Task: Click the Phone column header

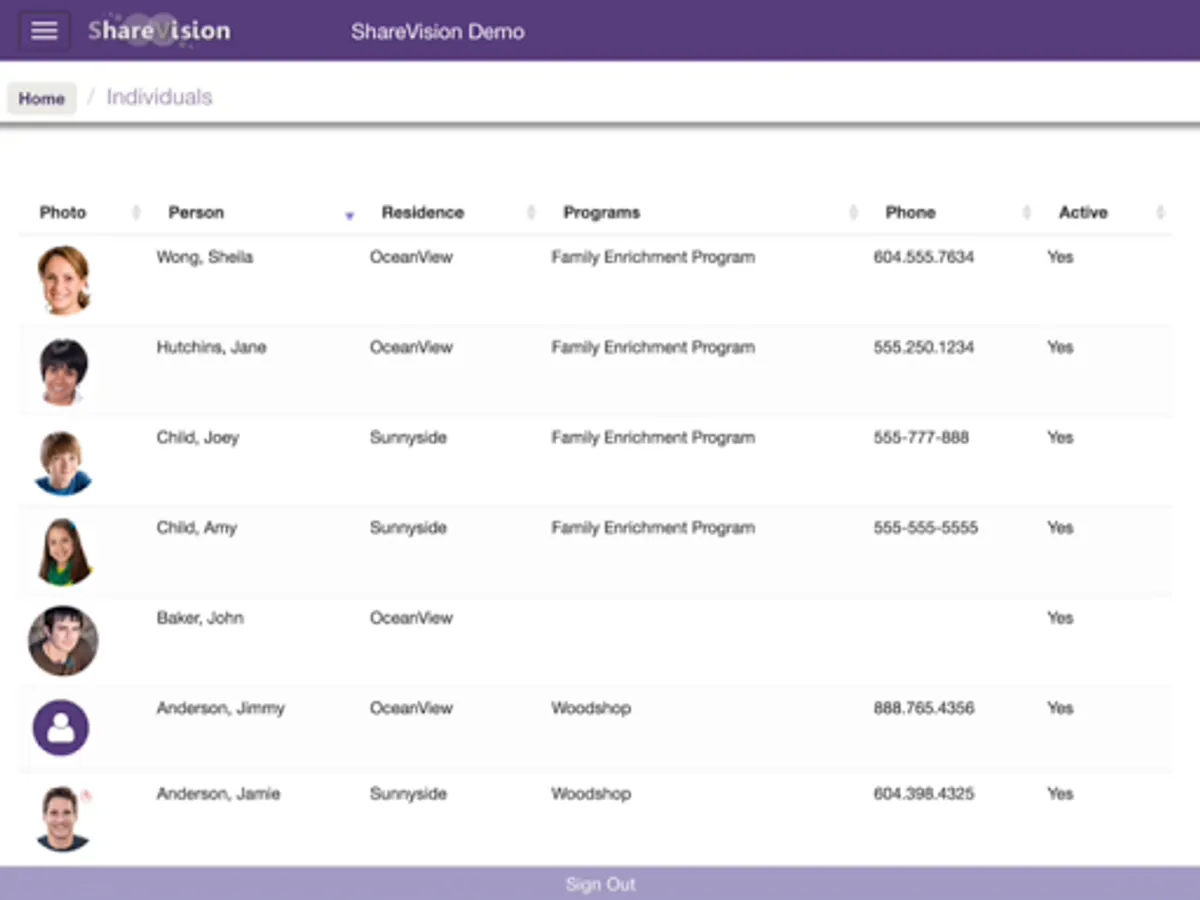Action: 911,212
